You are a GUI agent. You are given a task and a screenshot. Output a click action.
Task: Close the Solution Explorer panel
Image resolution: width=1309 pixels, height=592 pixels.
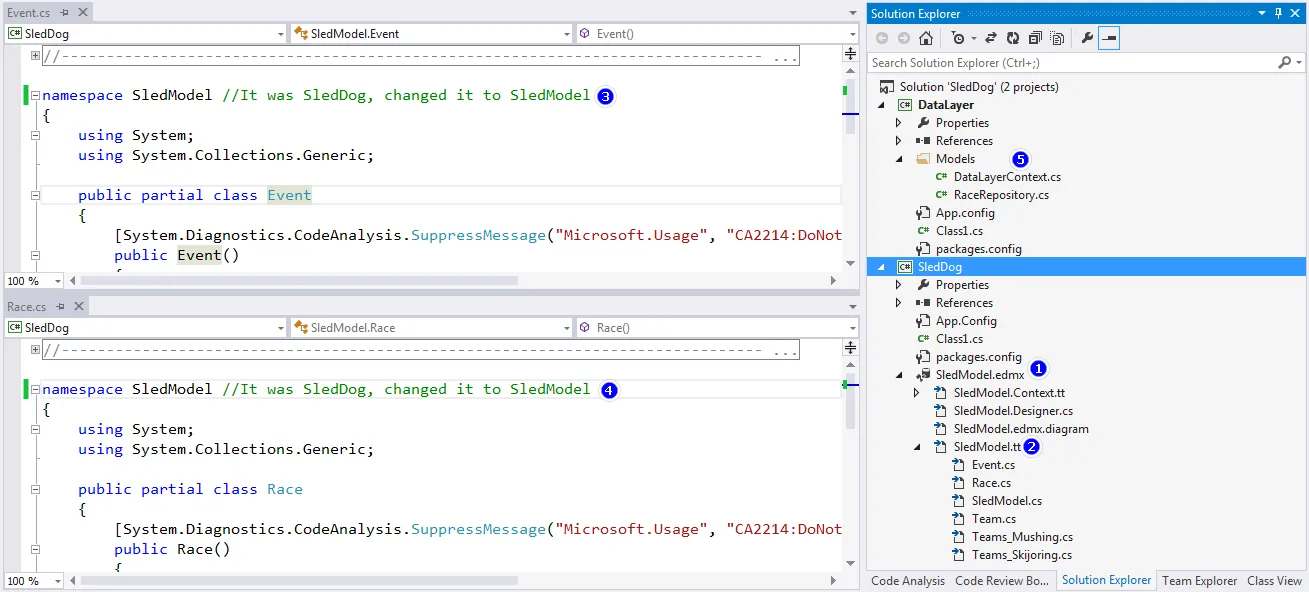click(x=1296, y=13)
